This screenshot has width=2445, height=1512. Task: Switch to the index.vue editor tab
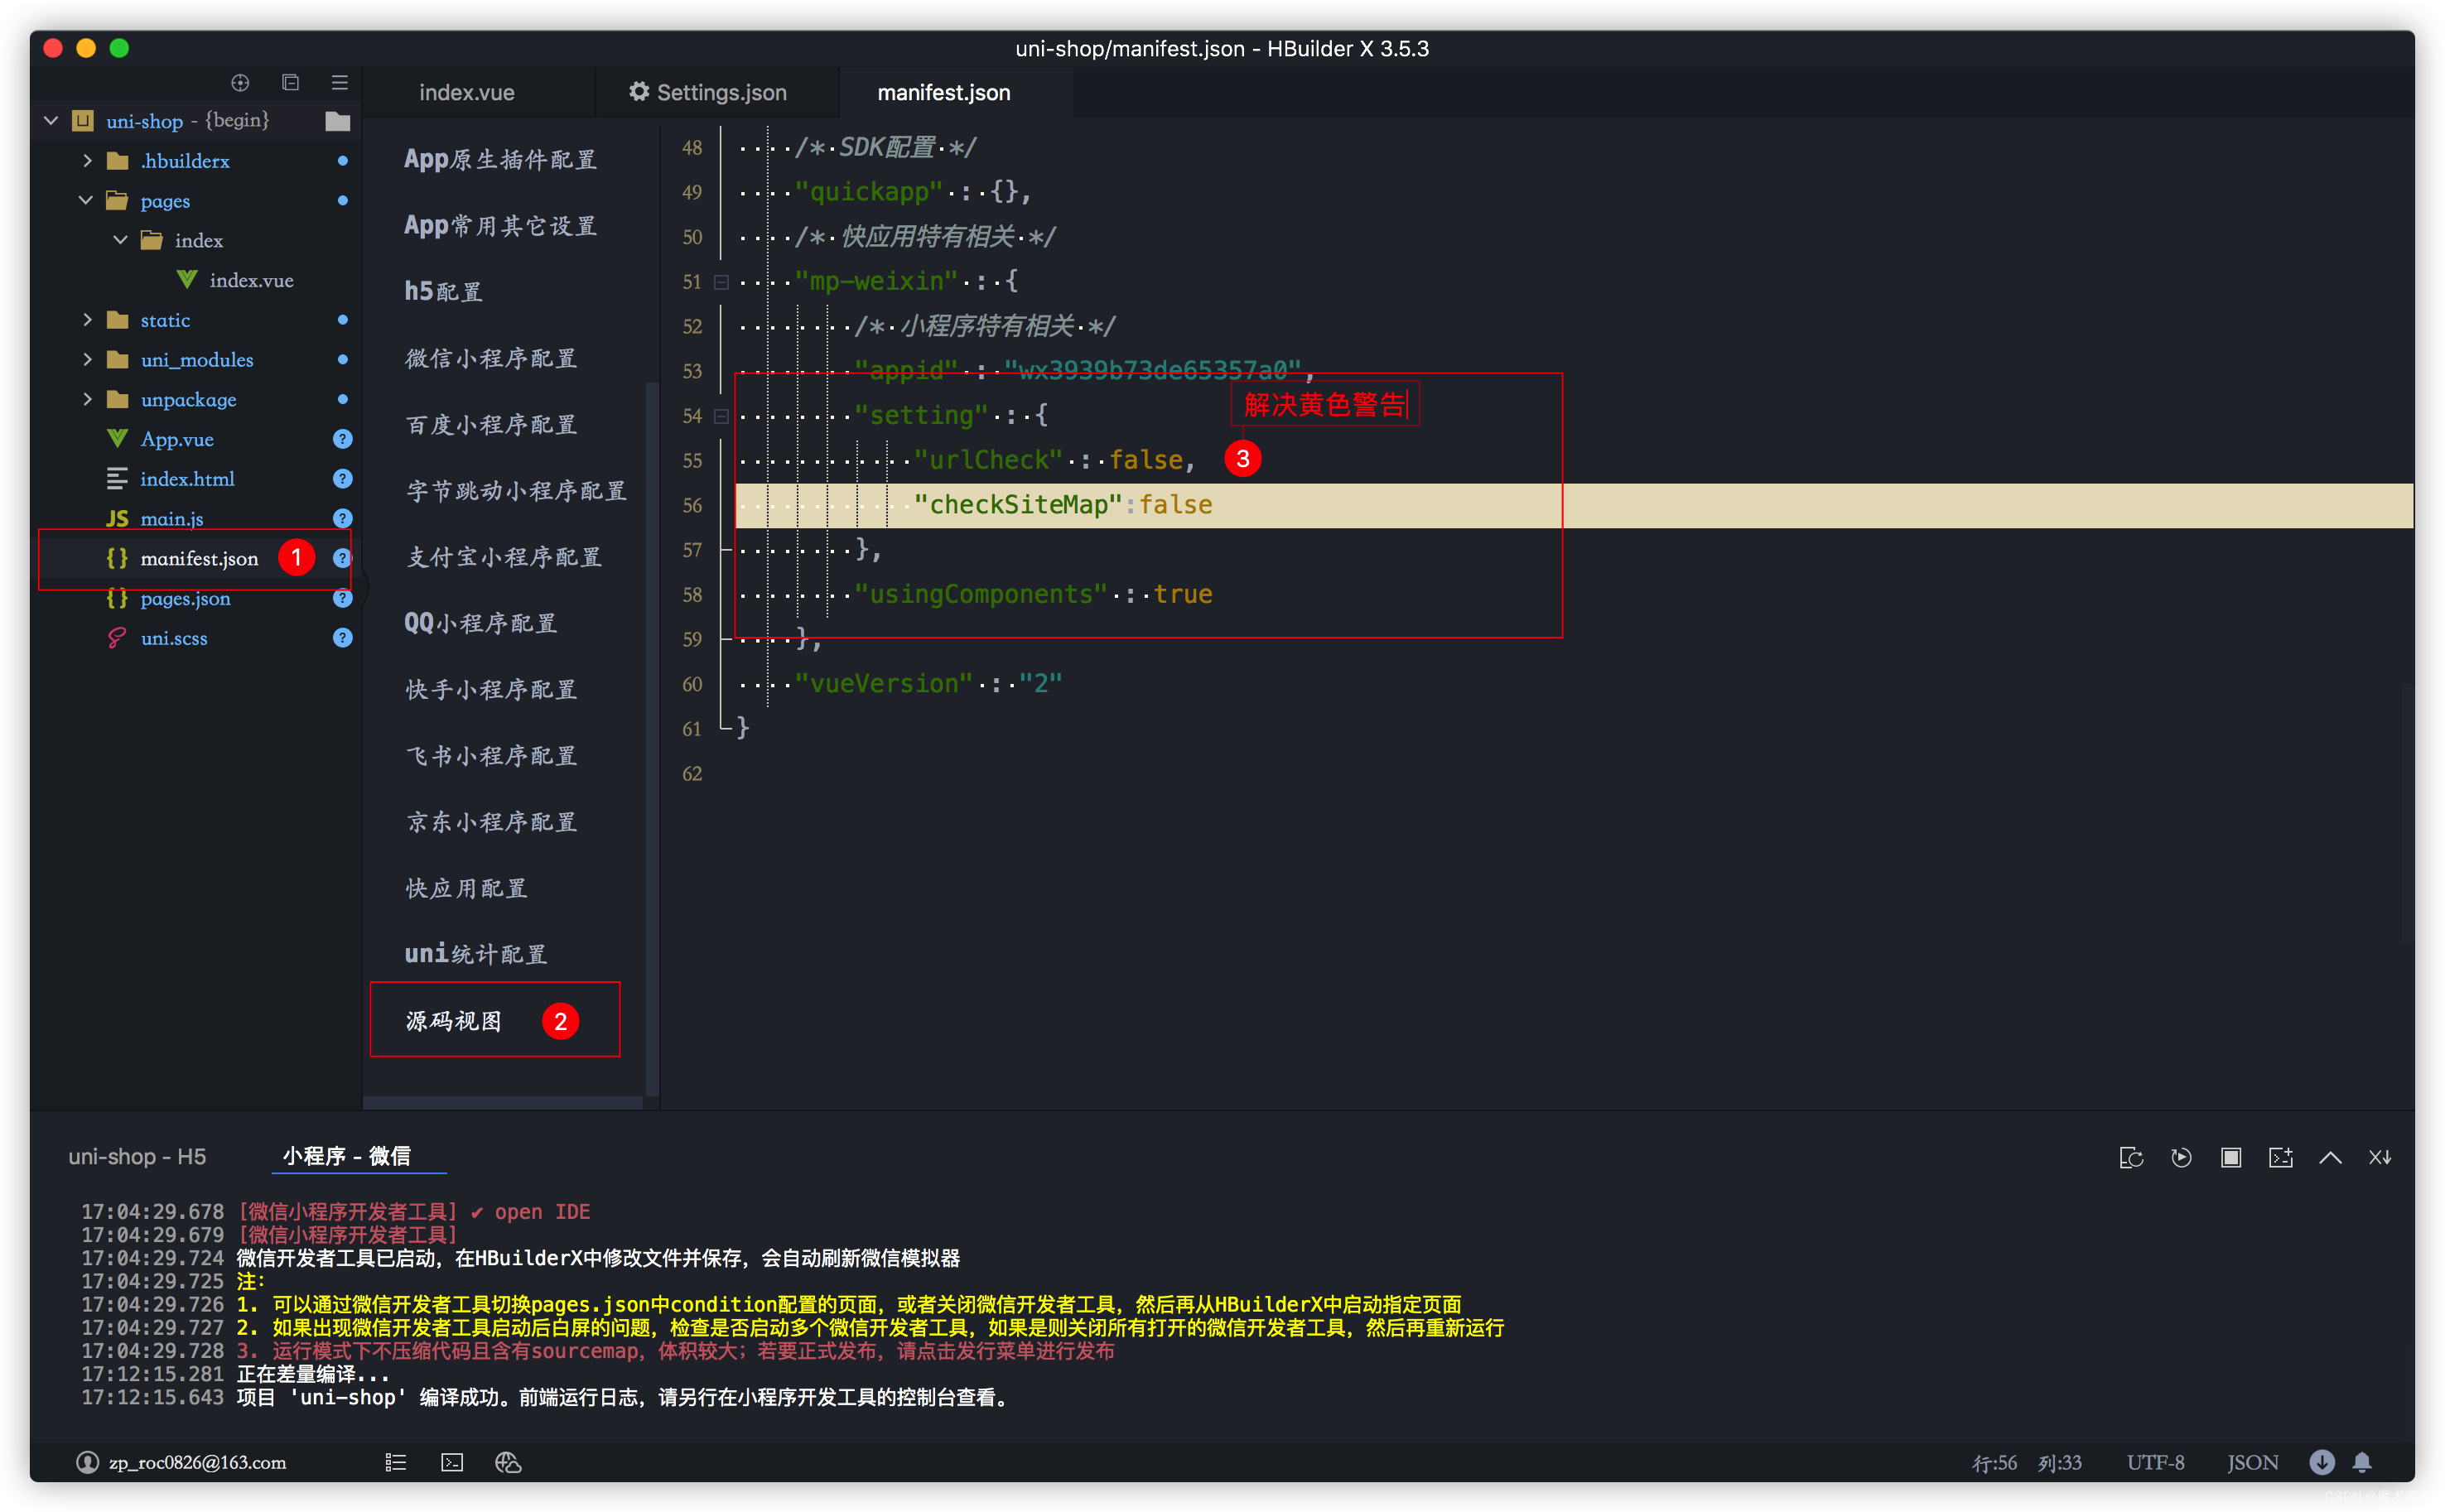(467, 92)
